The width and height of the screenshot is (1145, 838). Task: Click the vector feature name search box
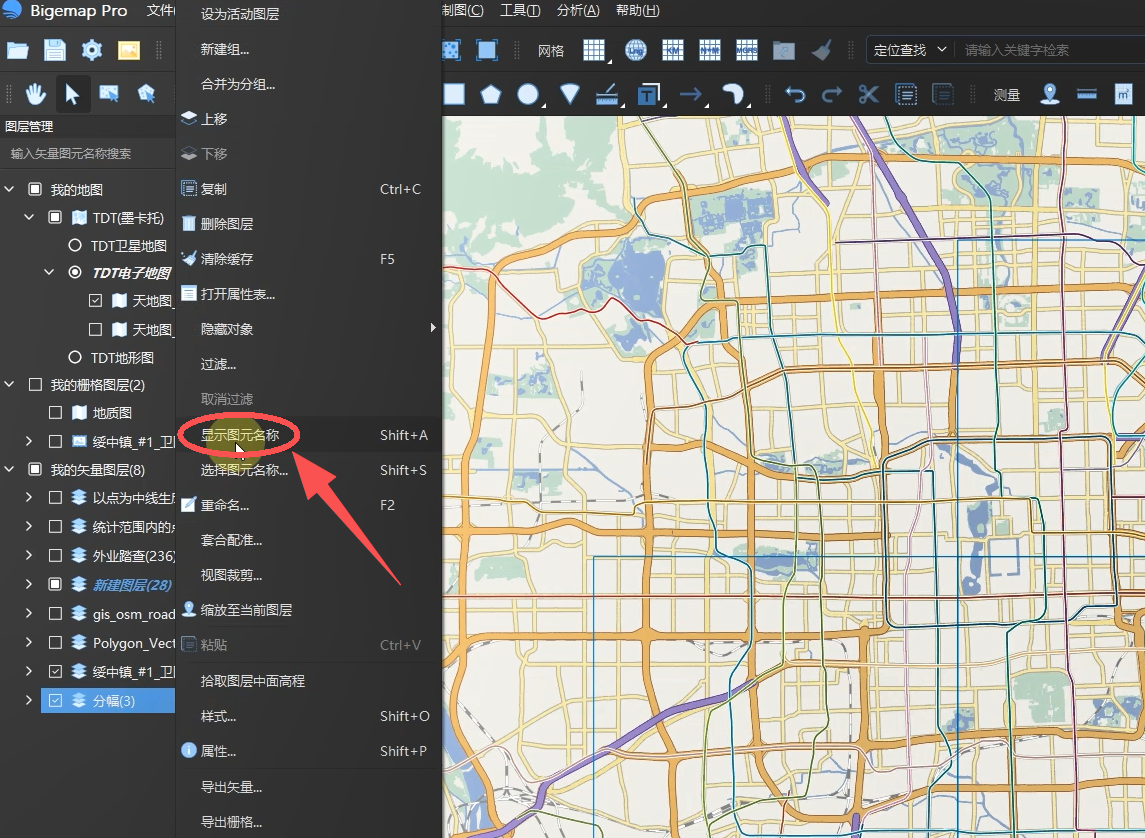89,153
